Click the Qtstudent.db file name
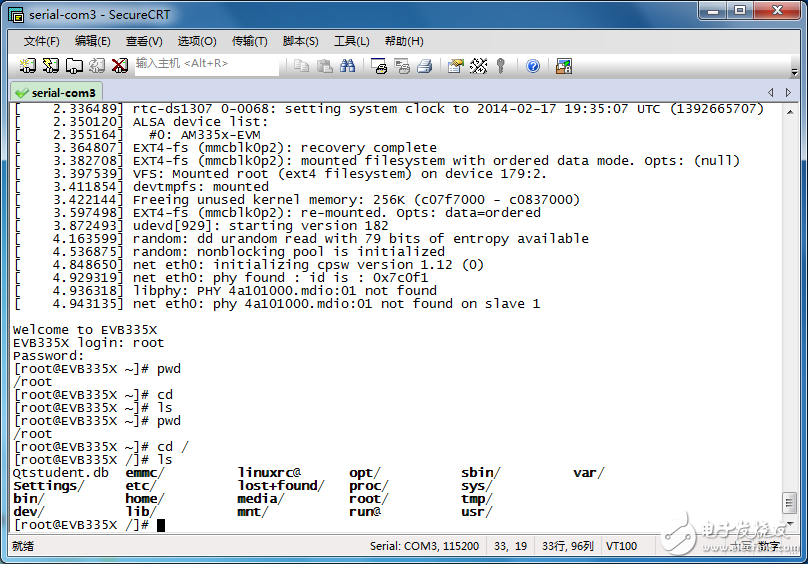This screenshot has width=808, height=564. pyautogui.click(x=61, y=473)
